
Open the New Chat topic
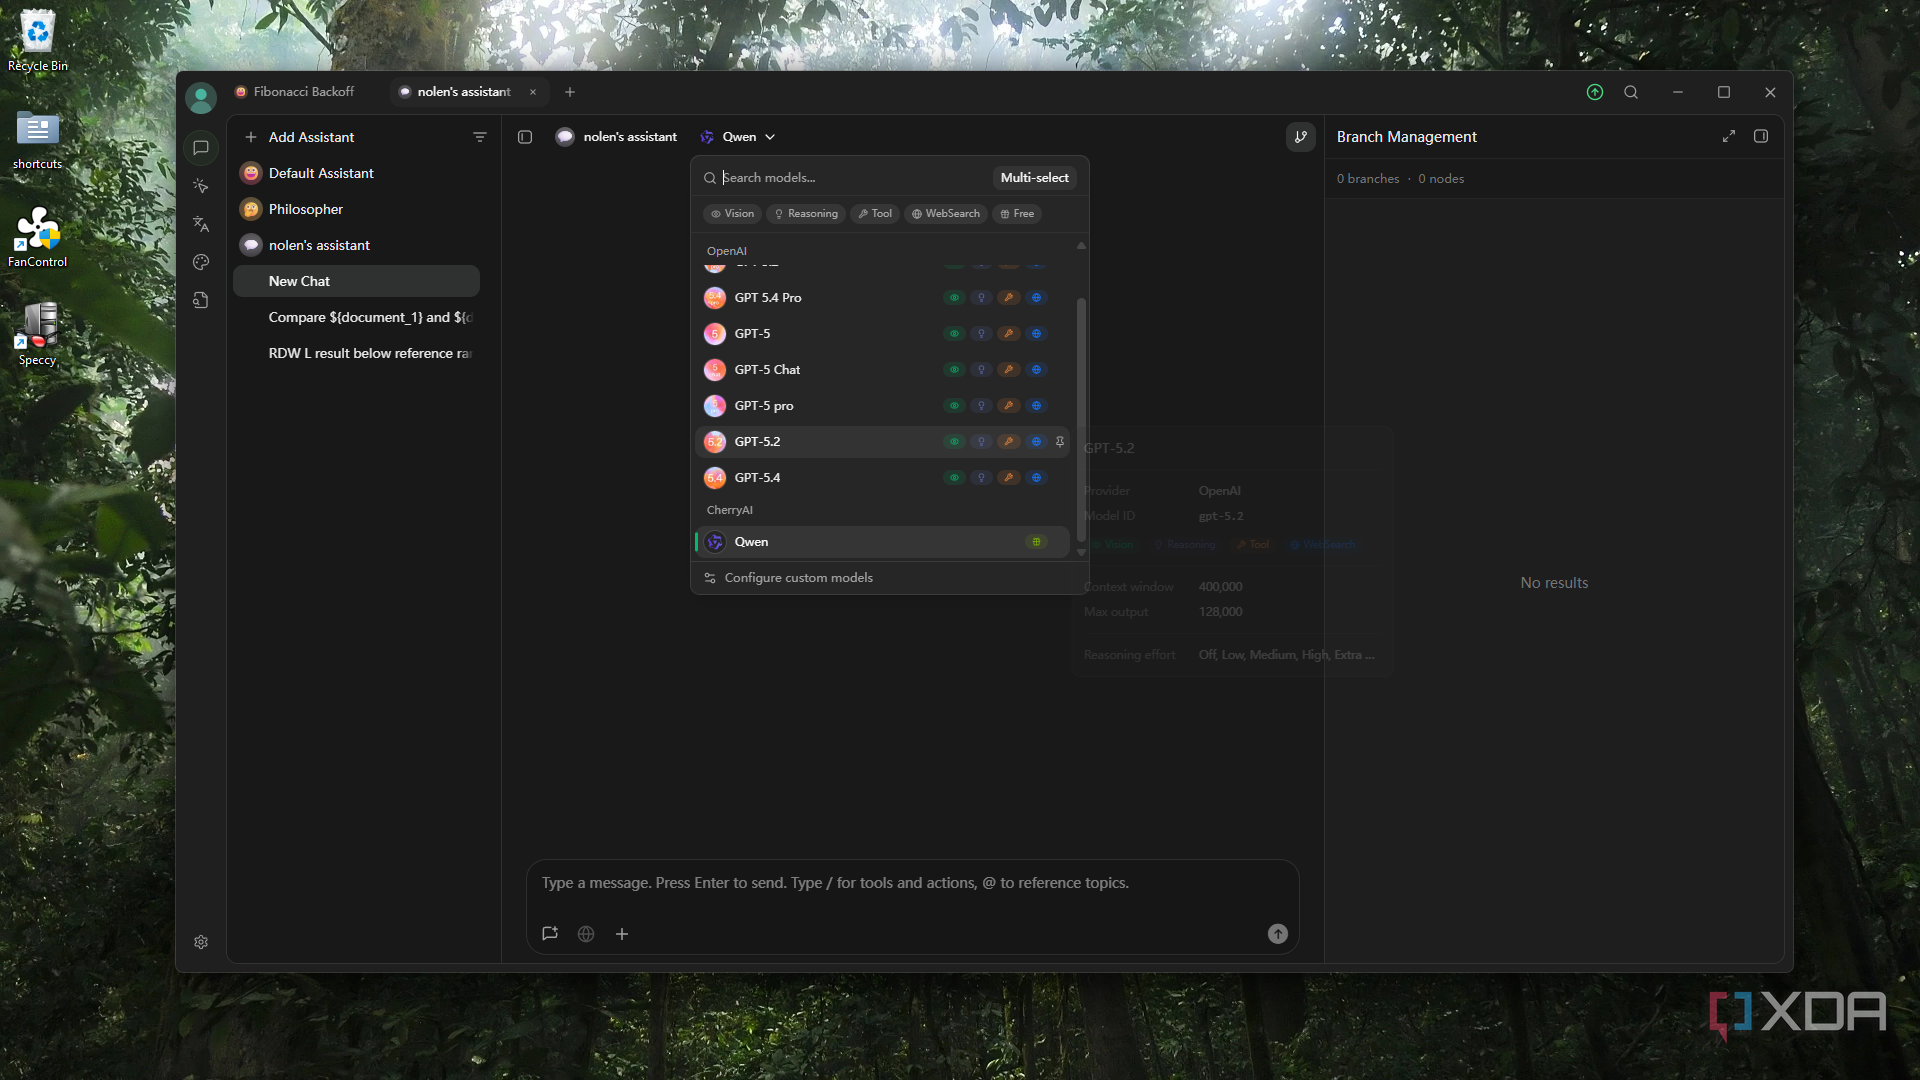357,281
